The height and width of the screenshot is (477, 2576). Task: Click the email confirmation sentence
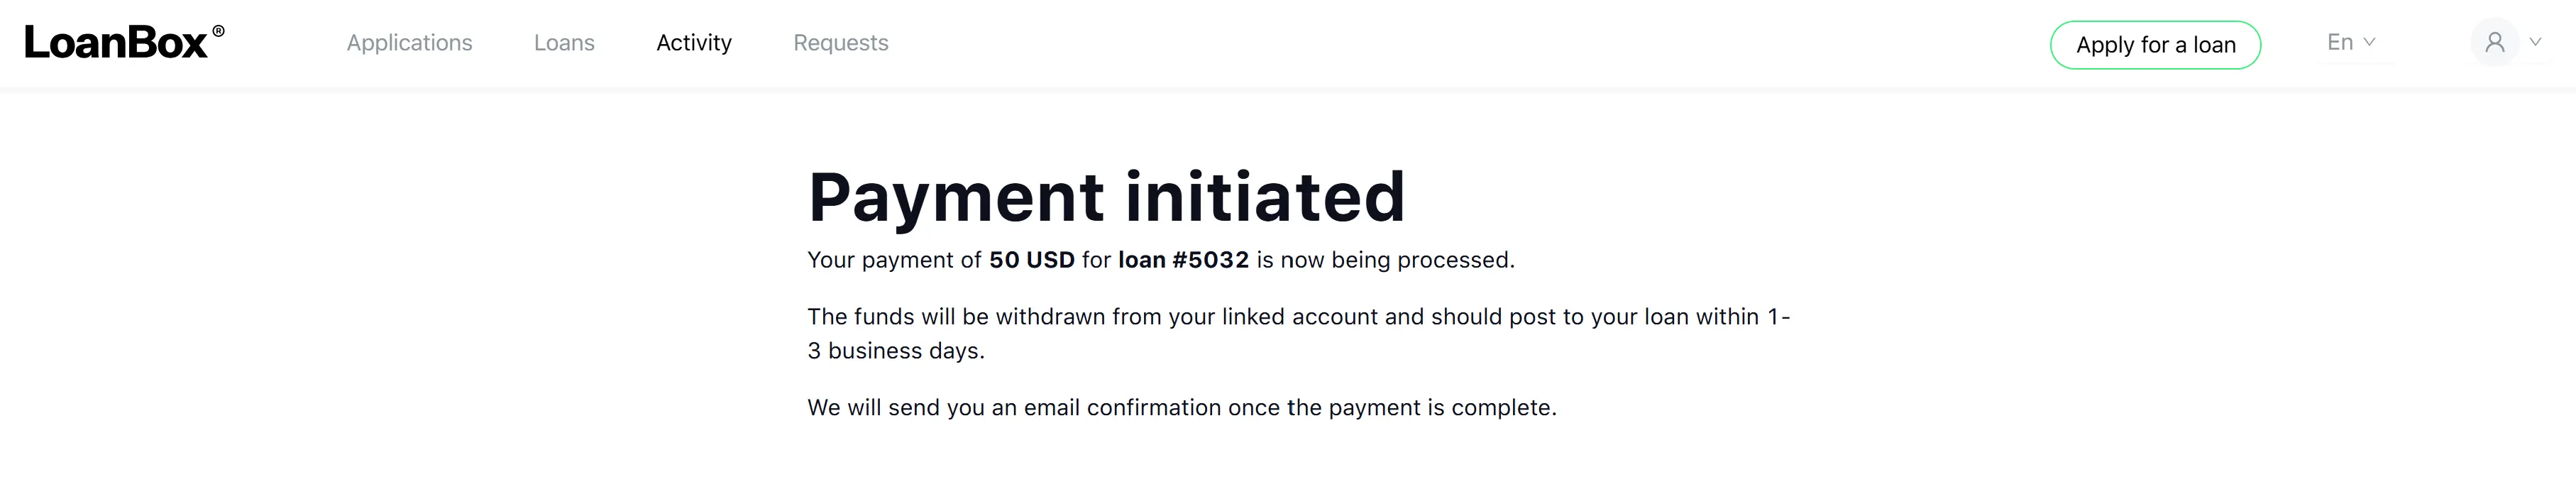click(1182, 408)
